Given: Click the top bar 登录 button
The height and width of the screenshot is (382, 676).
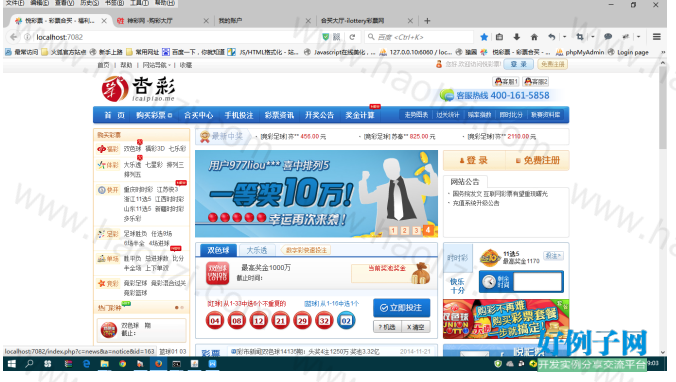Looking at the screenshot, I should click(519, 64).
